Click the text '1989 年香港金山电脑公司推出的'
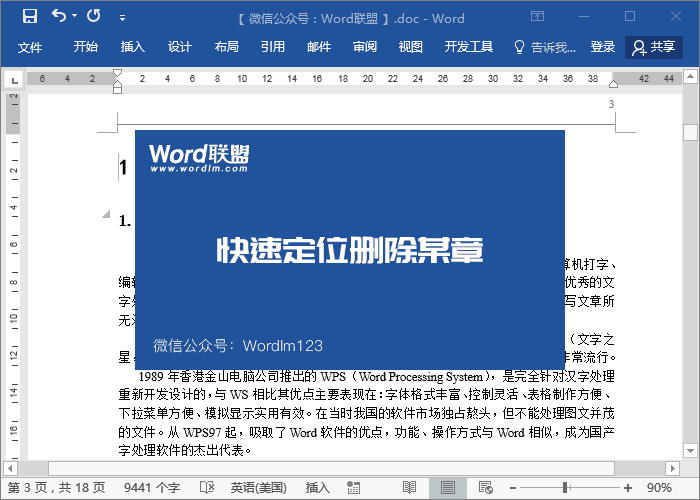 [228, 376]
